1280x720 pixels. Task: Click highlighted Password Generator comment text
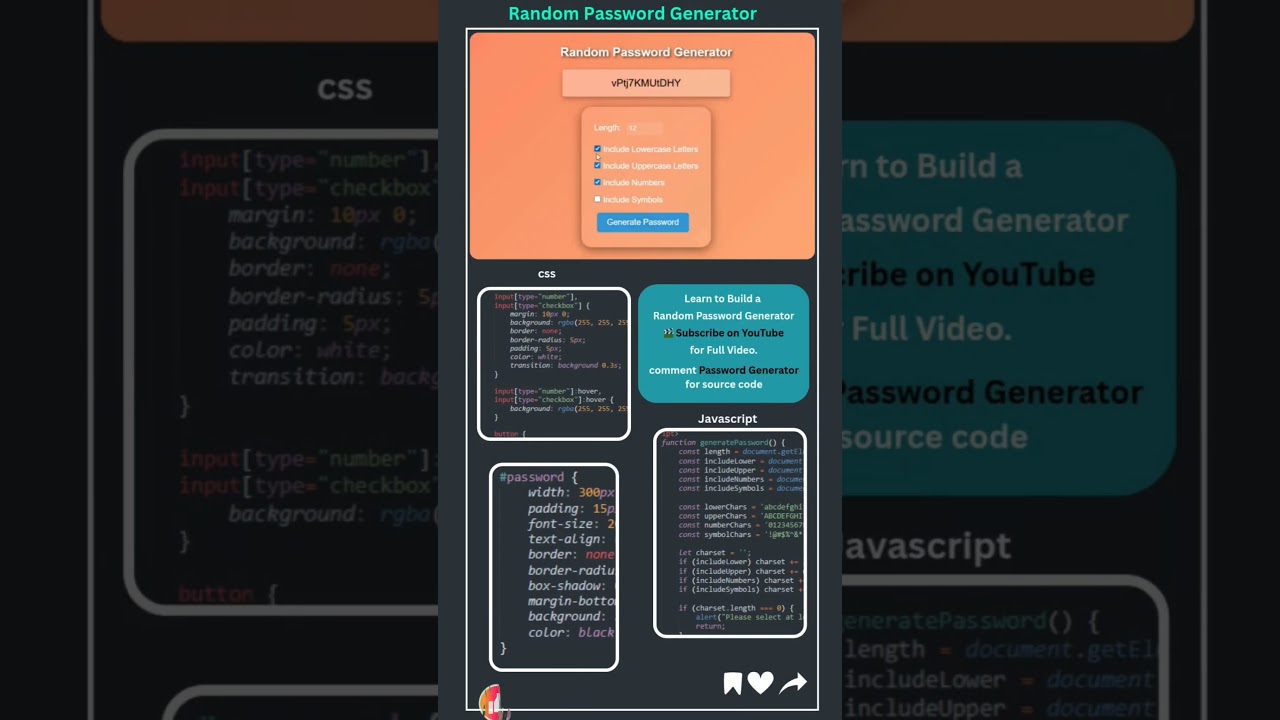[x=749, y=370]
